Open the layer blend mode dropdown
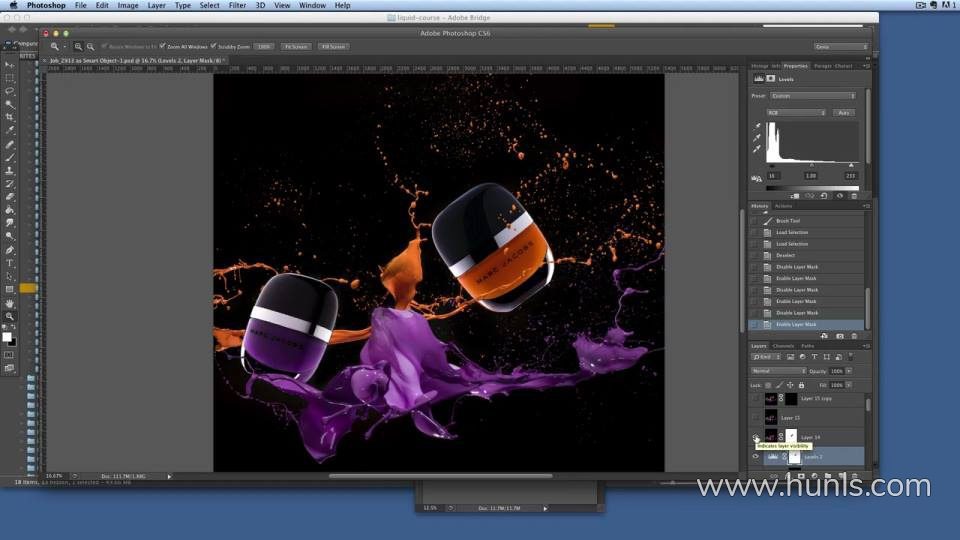The width and height of the screenshot is (960, 540). click(779, 371)
